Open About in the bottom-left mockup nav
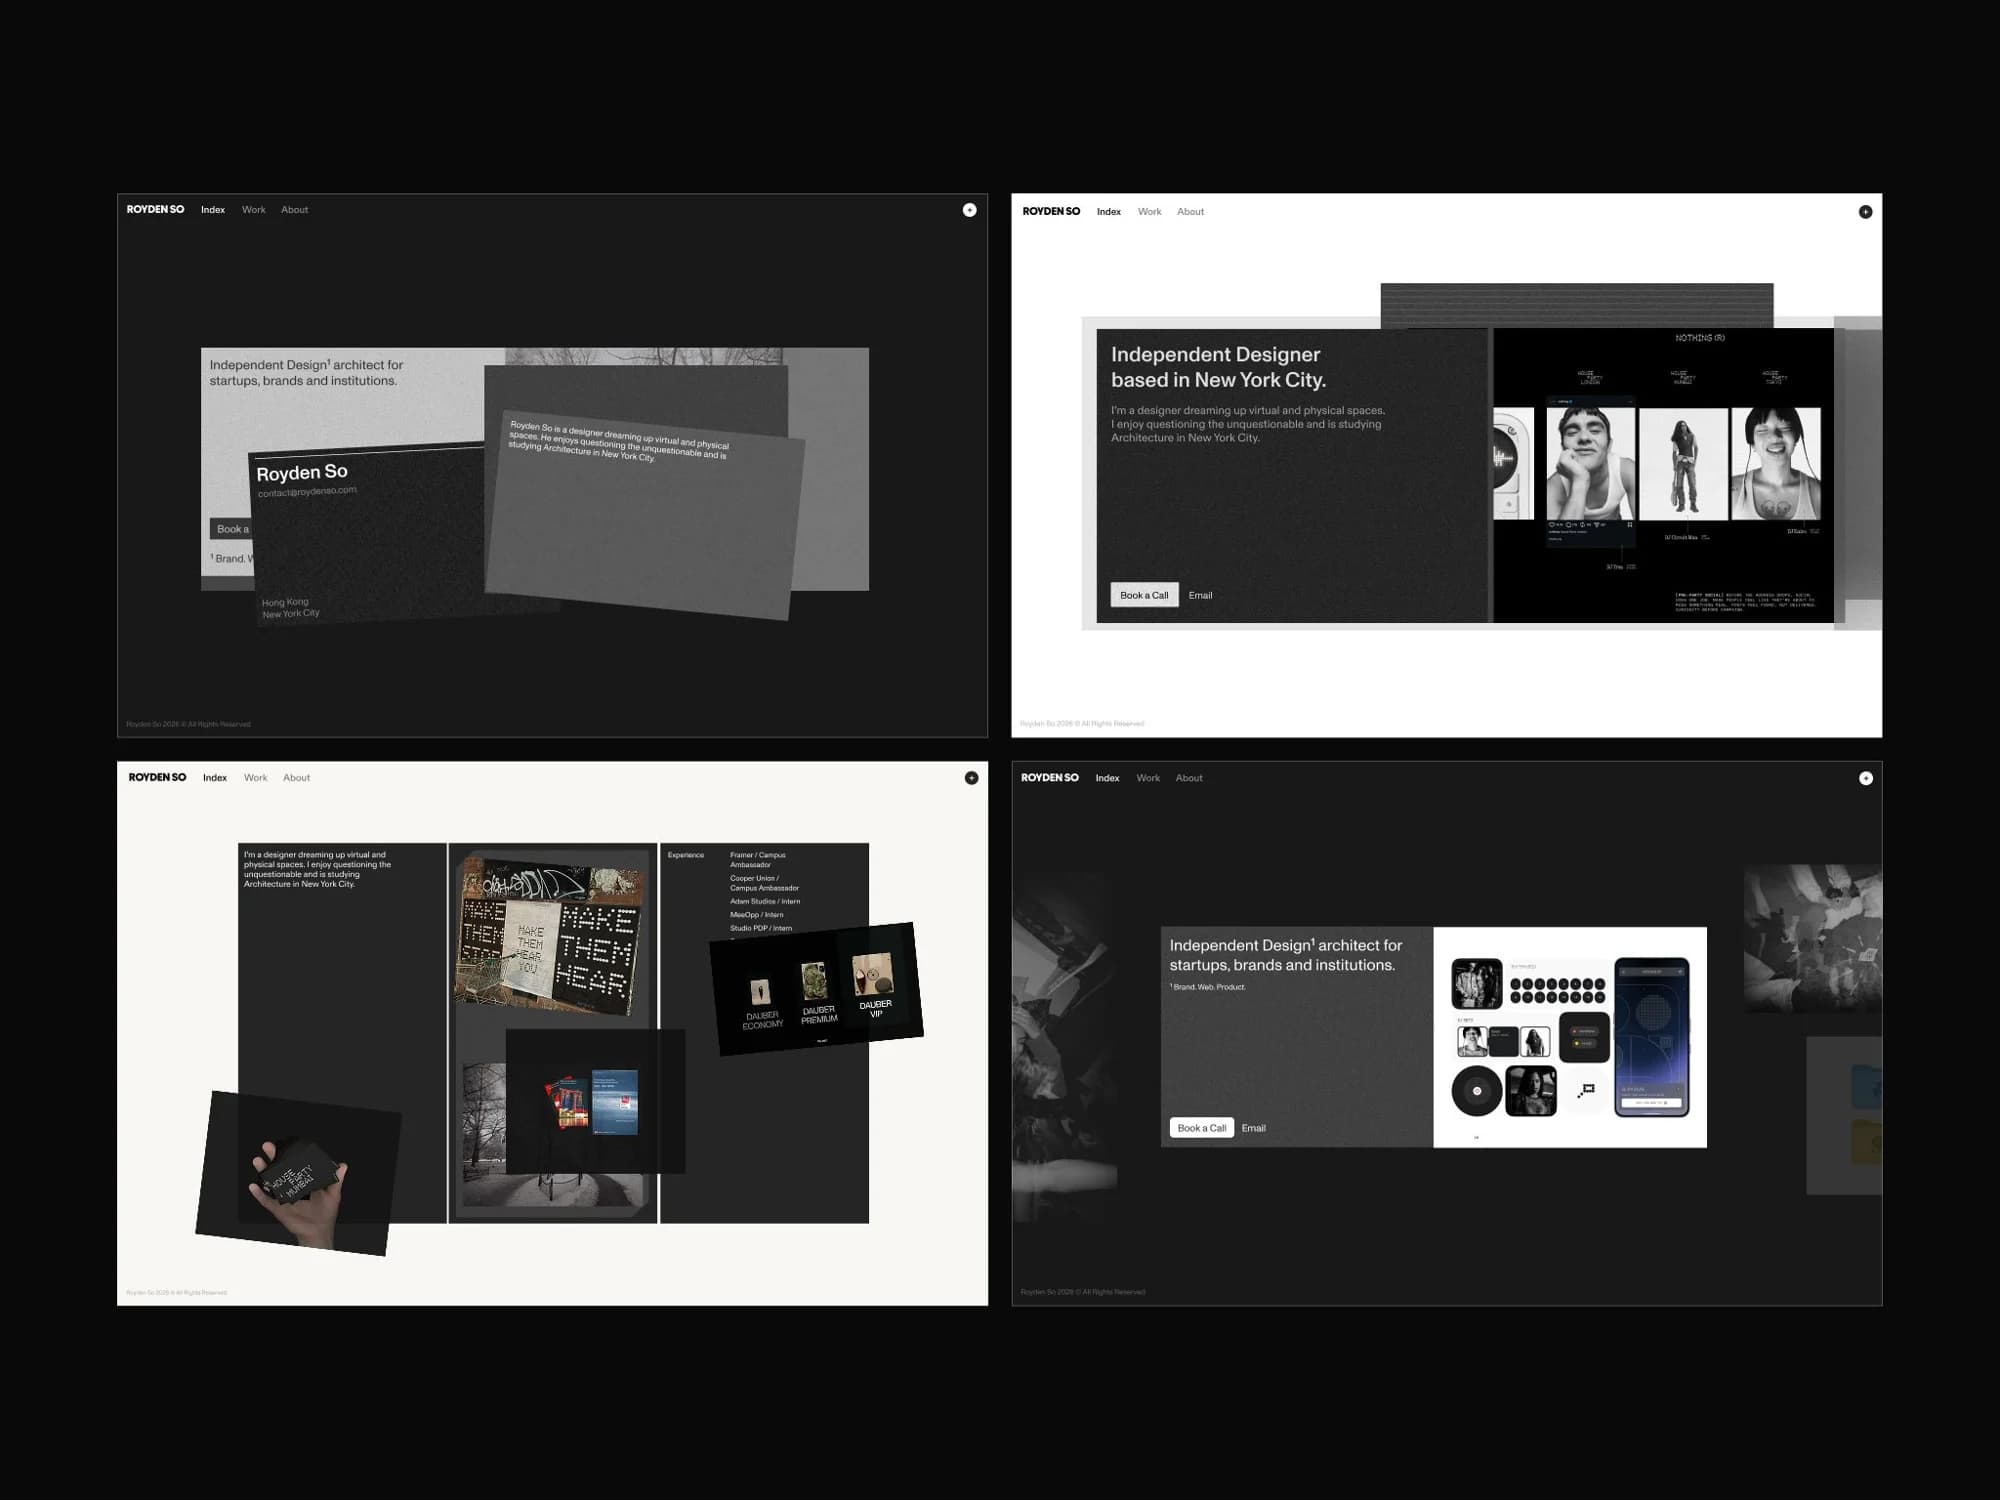This screenshot has width=2000, height=1500. (296, 778)
